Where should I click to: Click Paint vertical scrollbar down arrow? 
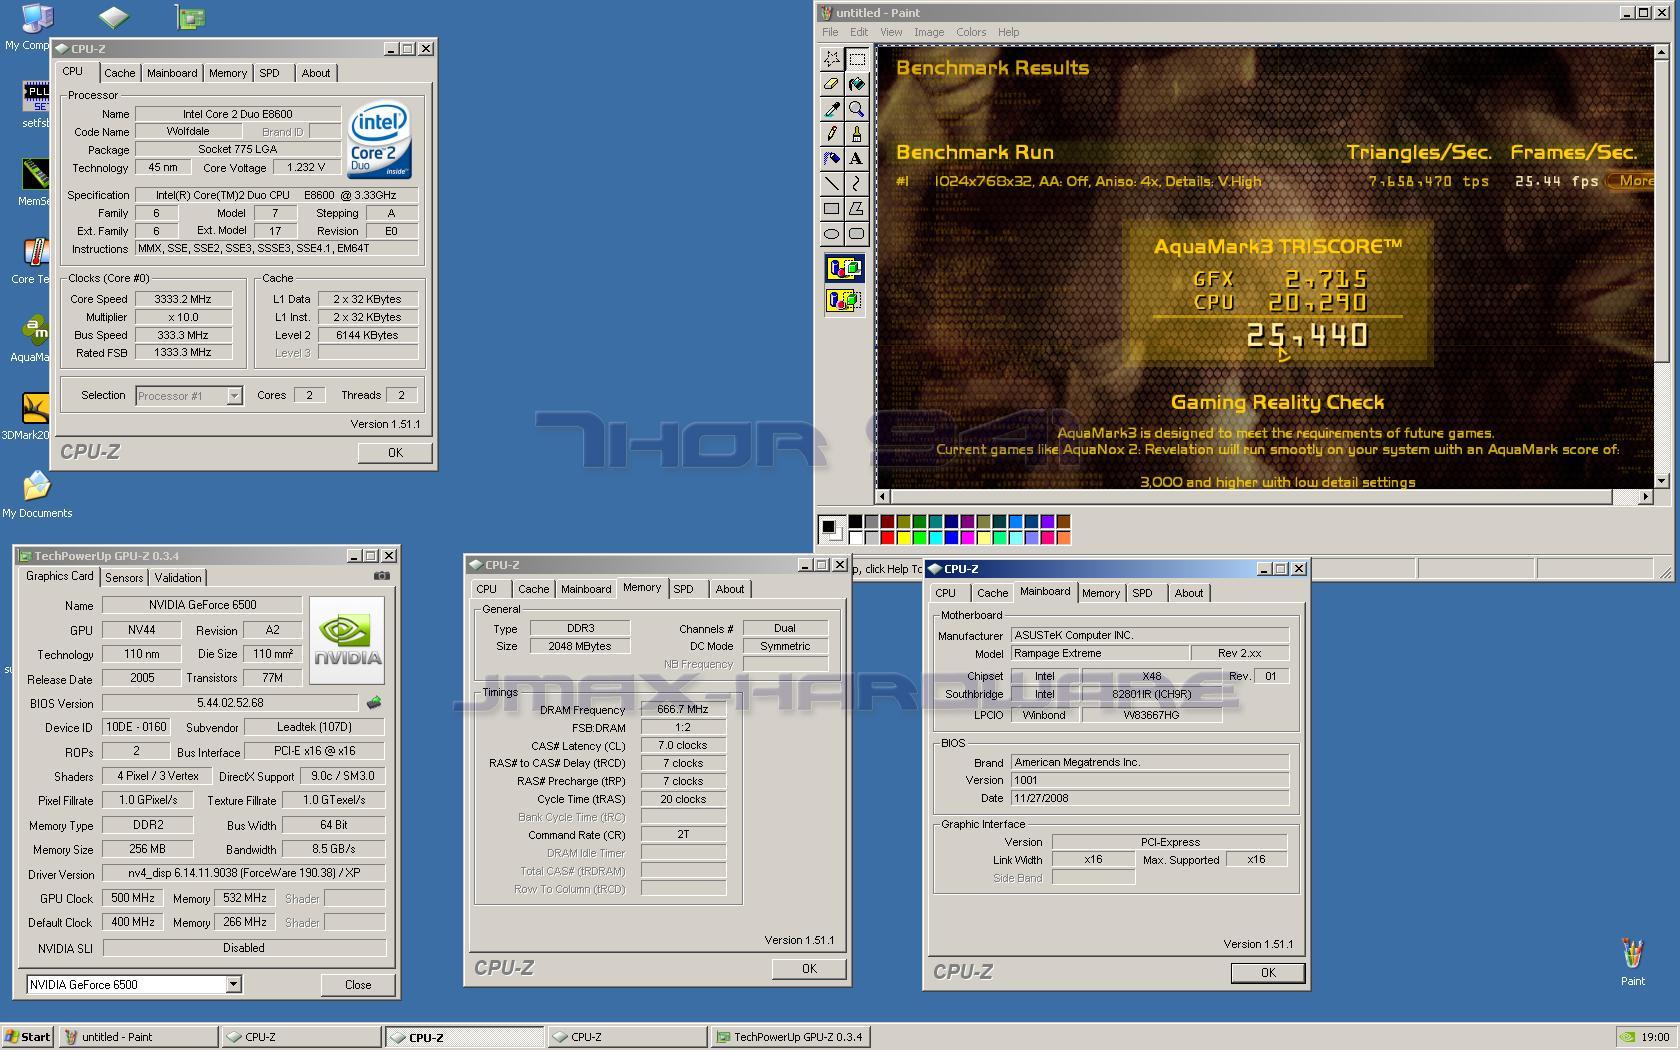(x=1661, y=481)
